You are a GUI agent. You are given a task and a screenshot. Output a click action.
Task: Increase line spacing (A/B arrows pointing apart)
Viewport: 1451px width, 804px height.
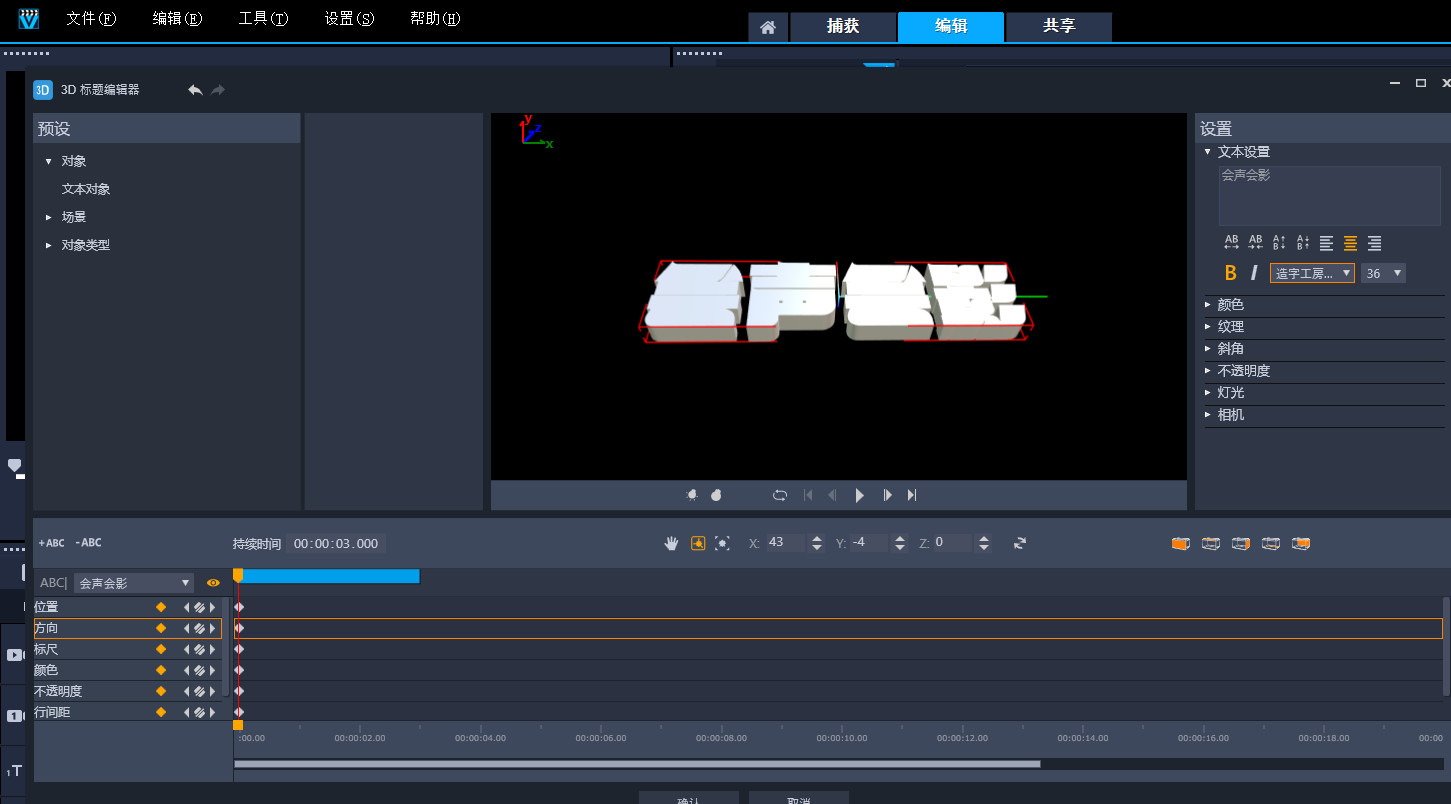pos(1279,242)
